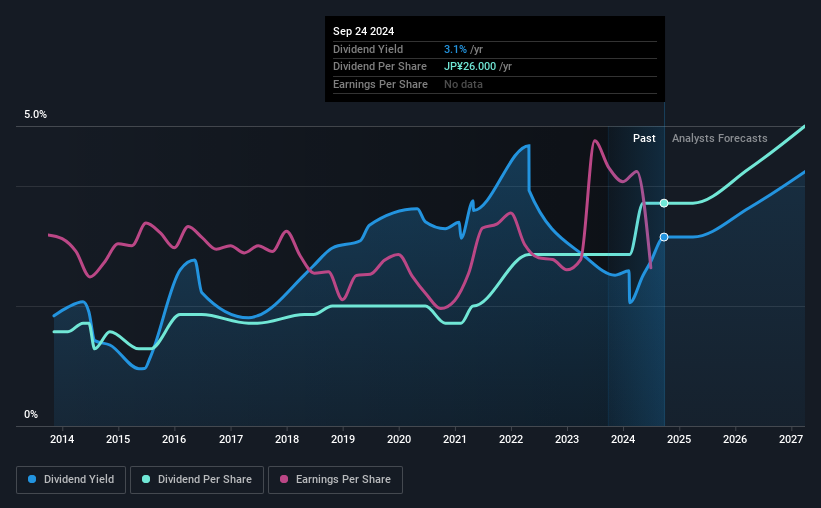Click the teal Dividend Per Share legend dot

146,479
